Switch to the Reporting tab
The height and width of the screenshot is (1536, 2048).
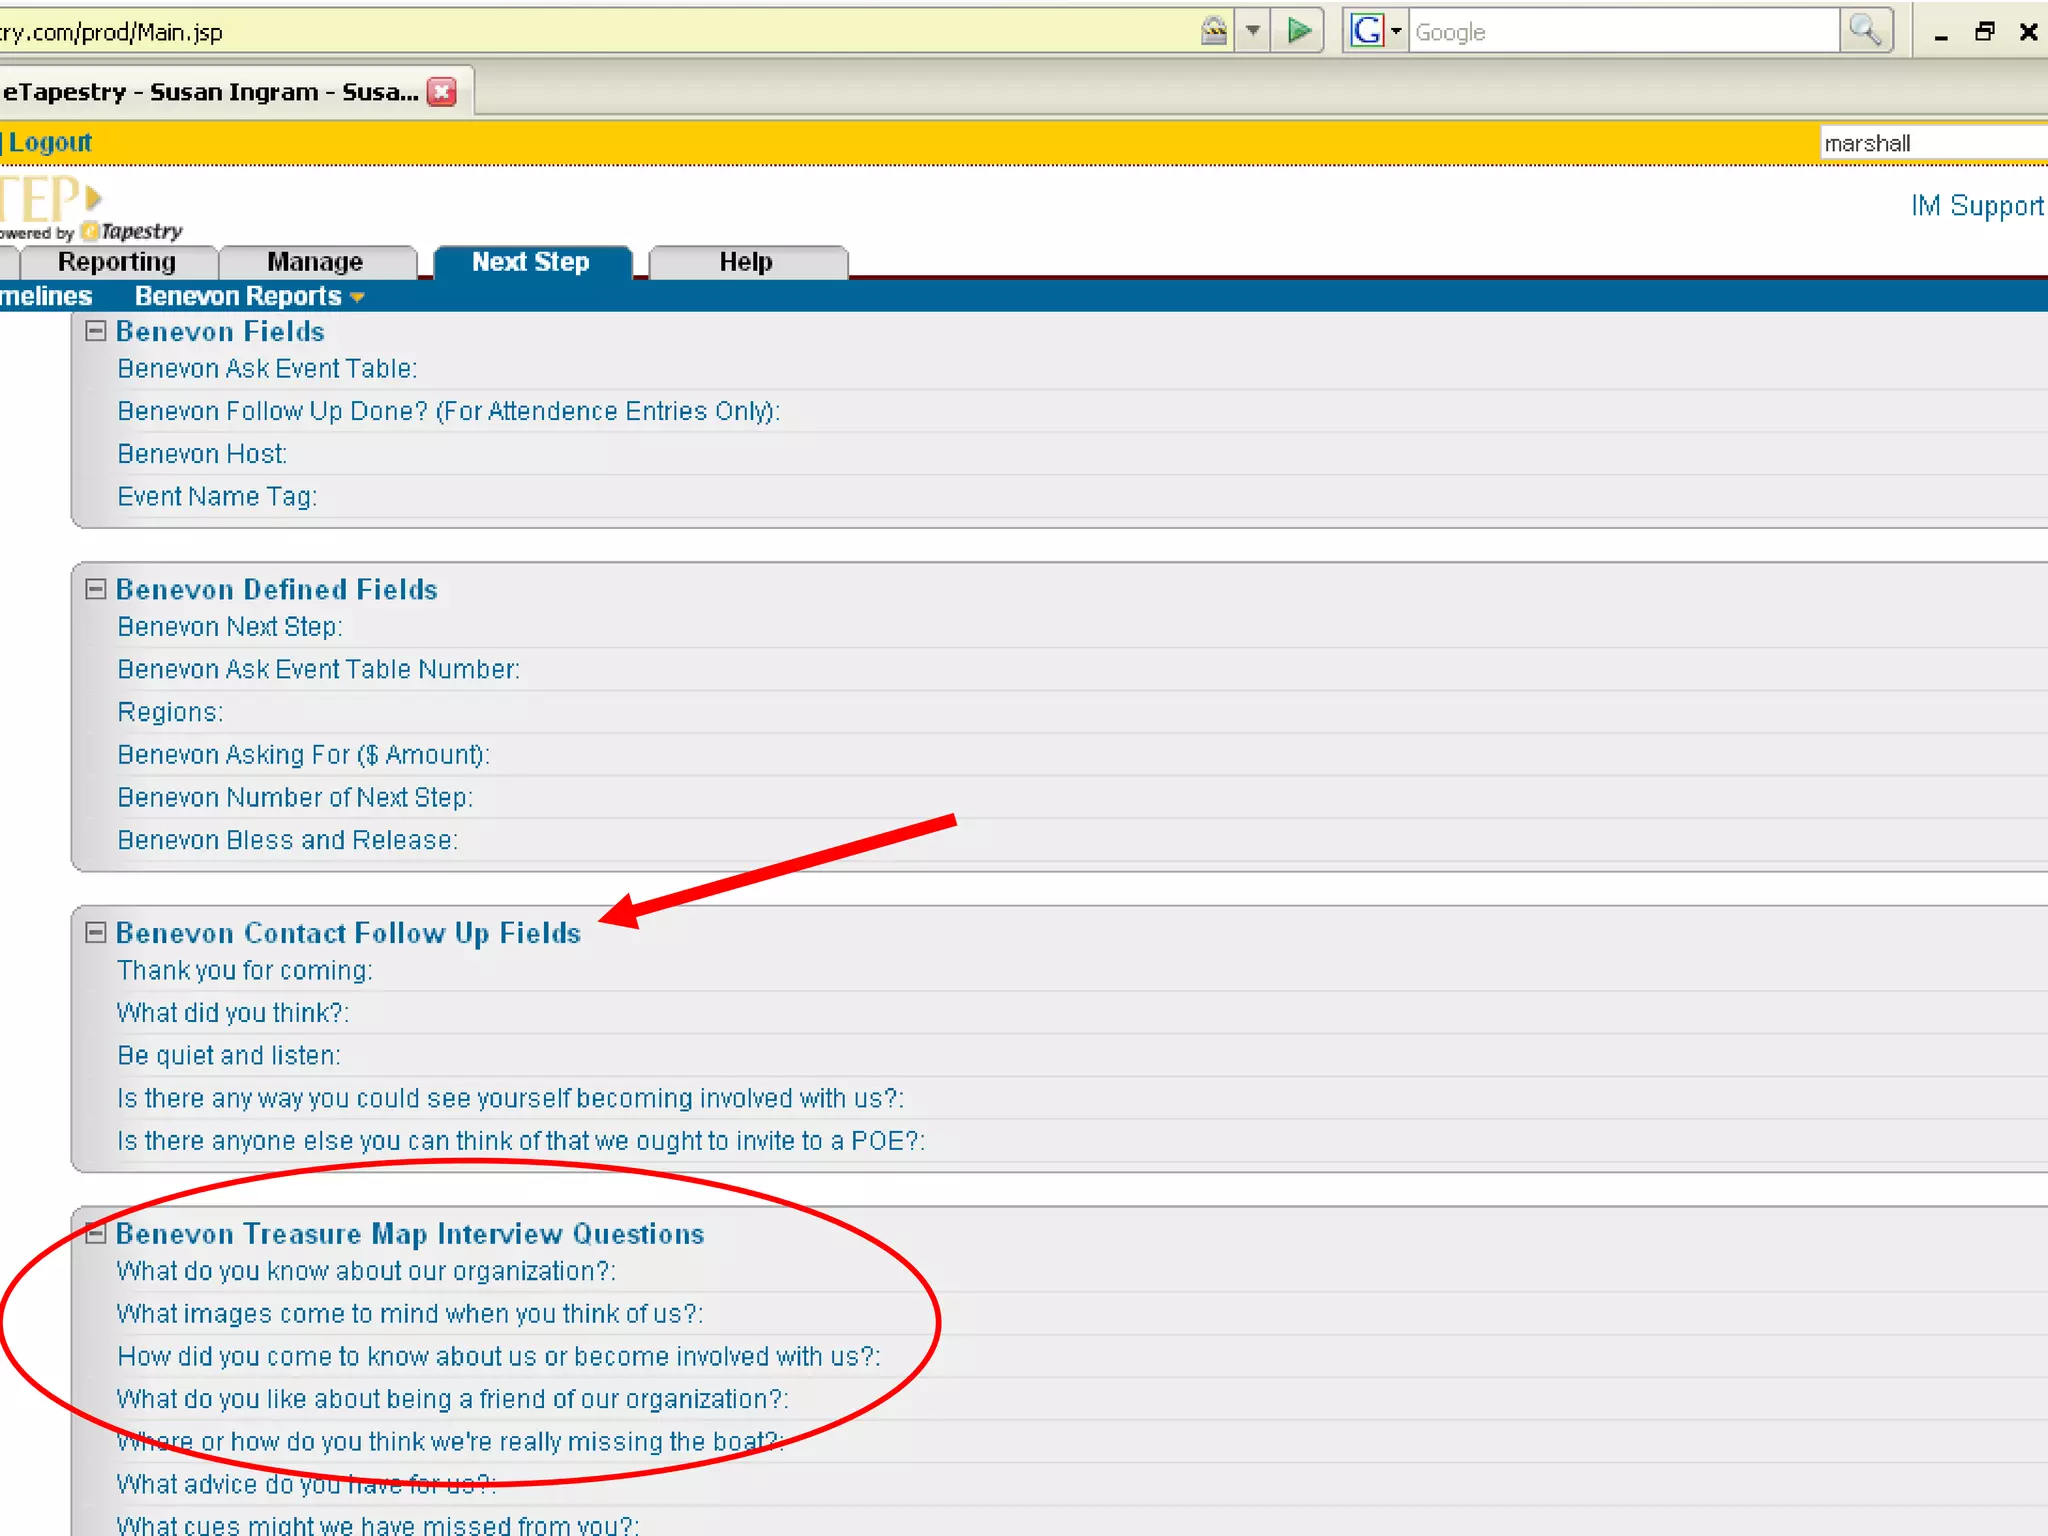[x=117, y=262]
